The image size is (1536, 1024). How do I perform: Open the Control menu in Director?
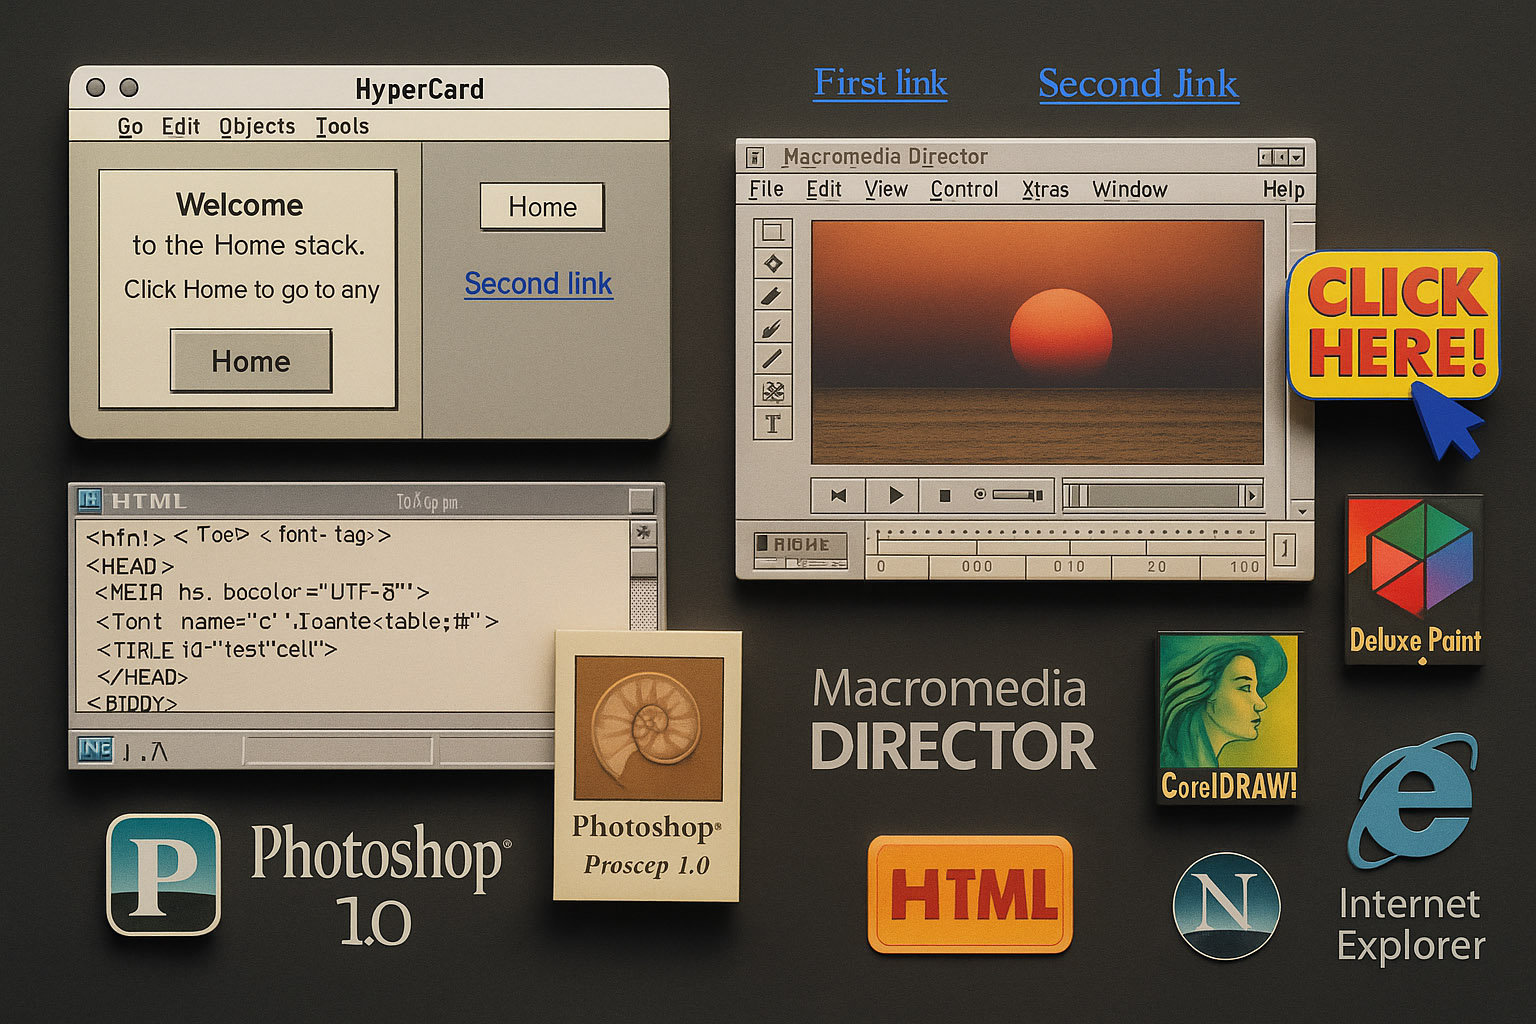point(963,189)
